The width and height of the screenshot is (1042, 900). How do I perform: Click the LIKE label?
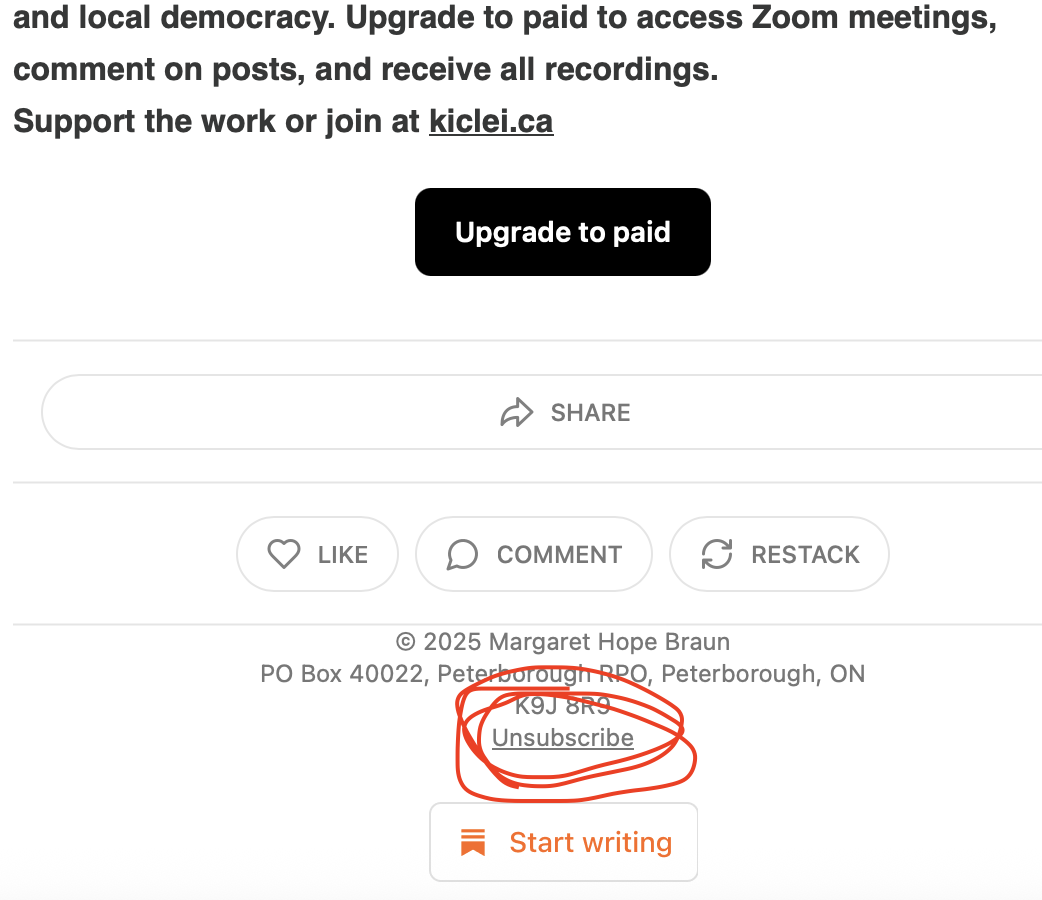click(x=343, y=555)
